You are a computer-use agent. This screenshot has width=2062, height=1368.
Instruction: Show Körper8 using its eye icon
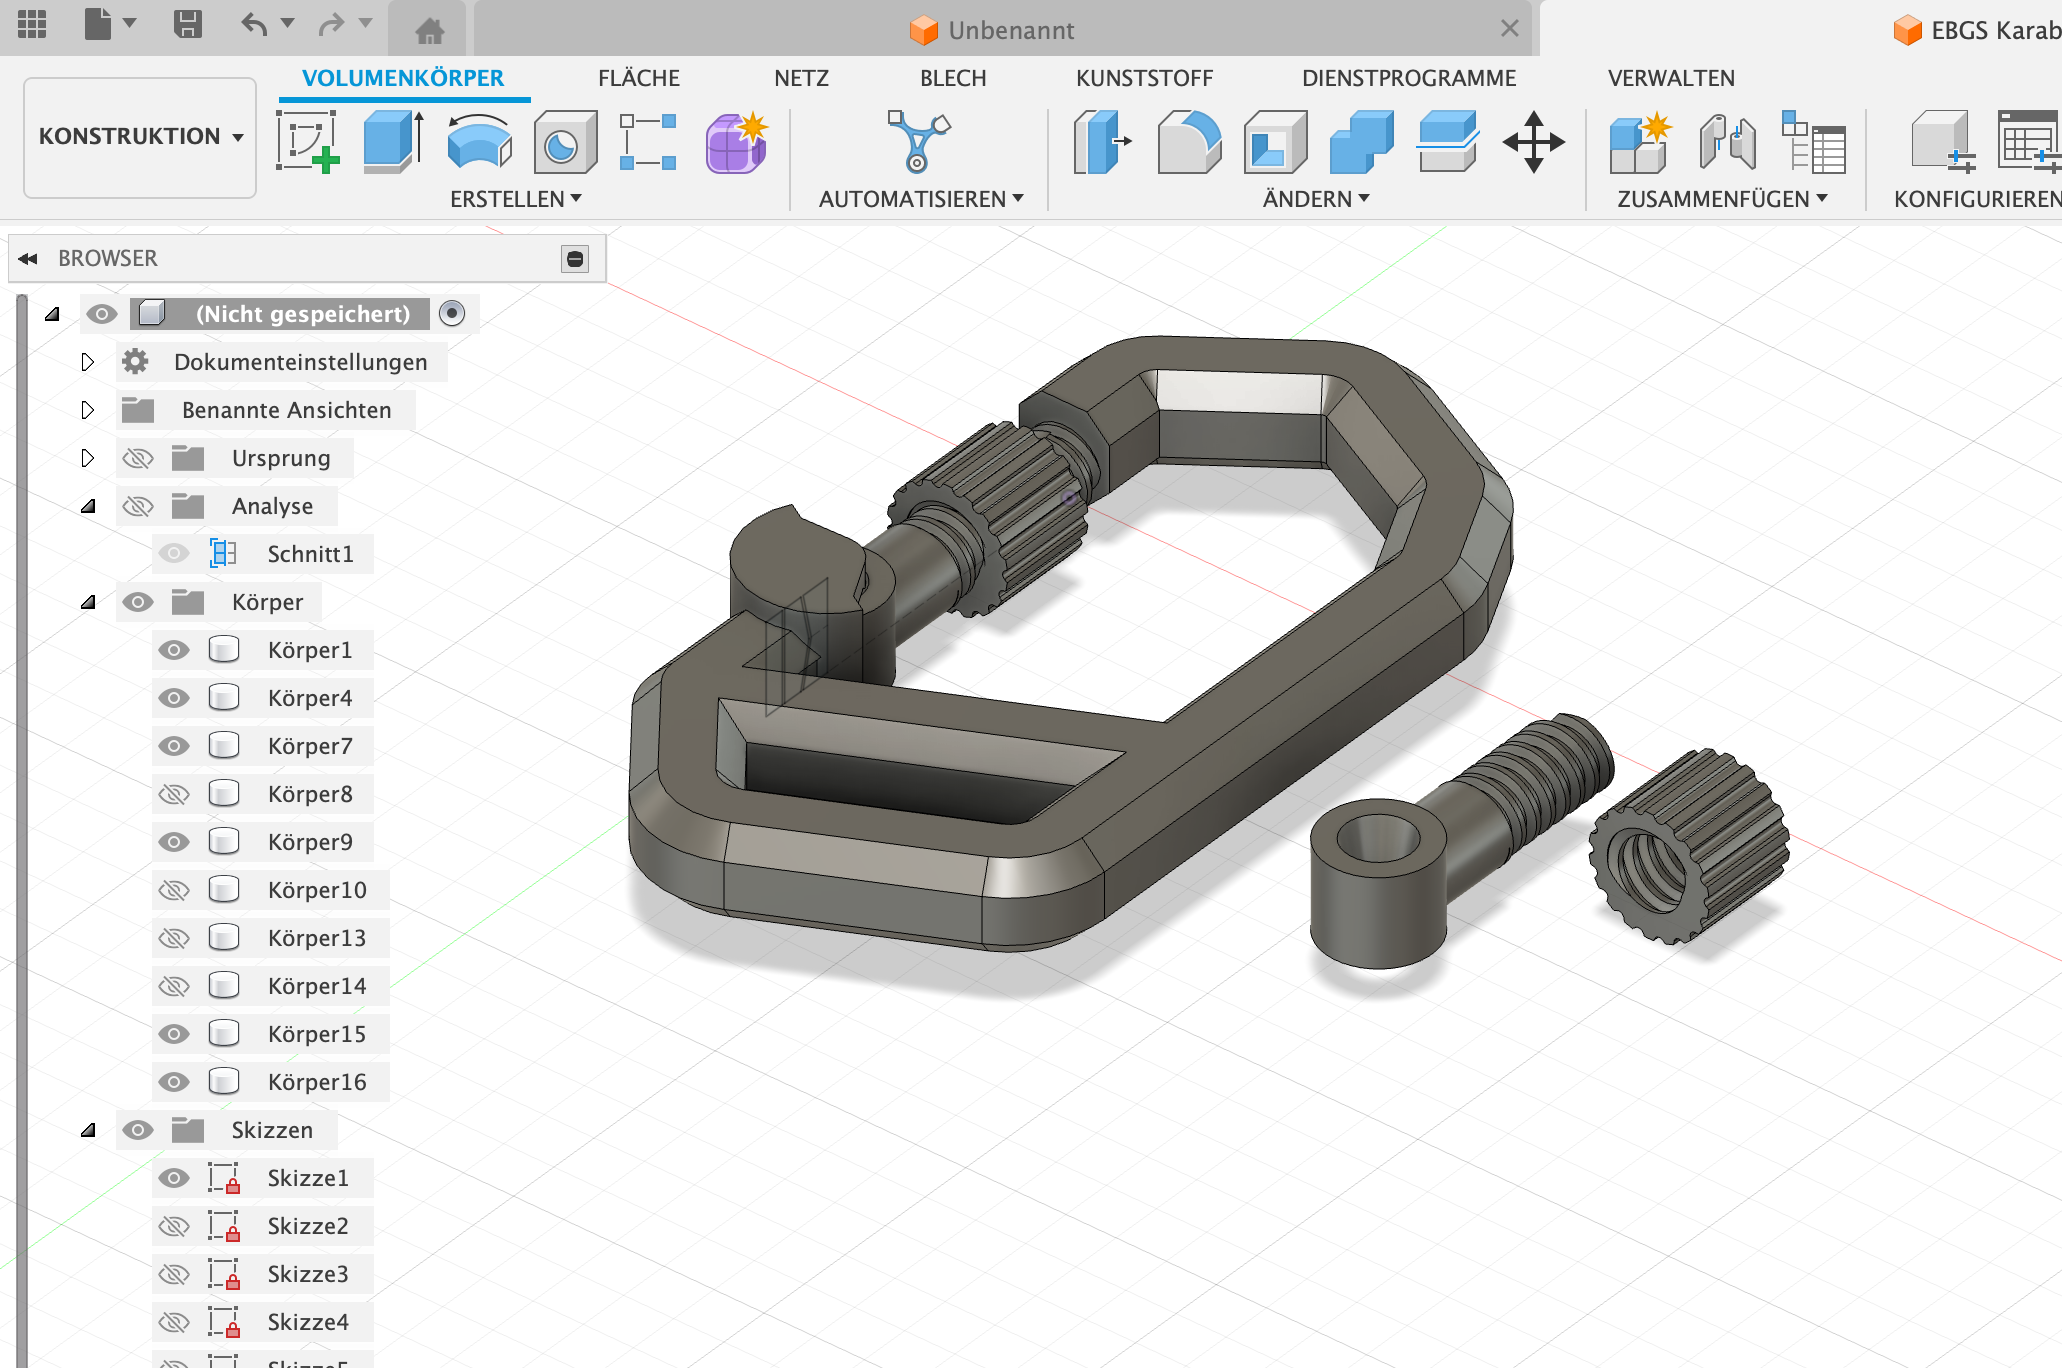pos(174,794)
